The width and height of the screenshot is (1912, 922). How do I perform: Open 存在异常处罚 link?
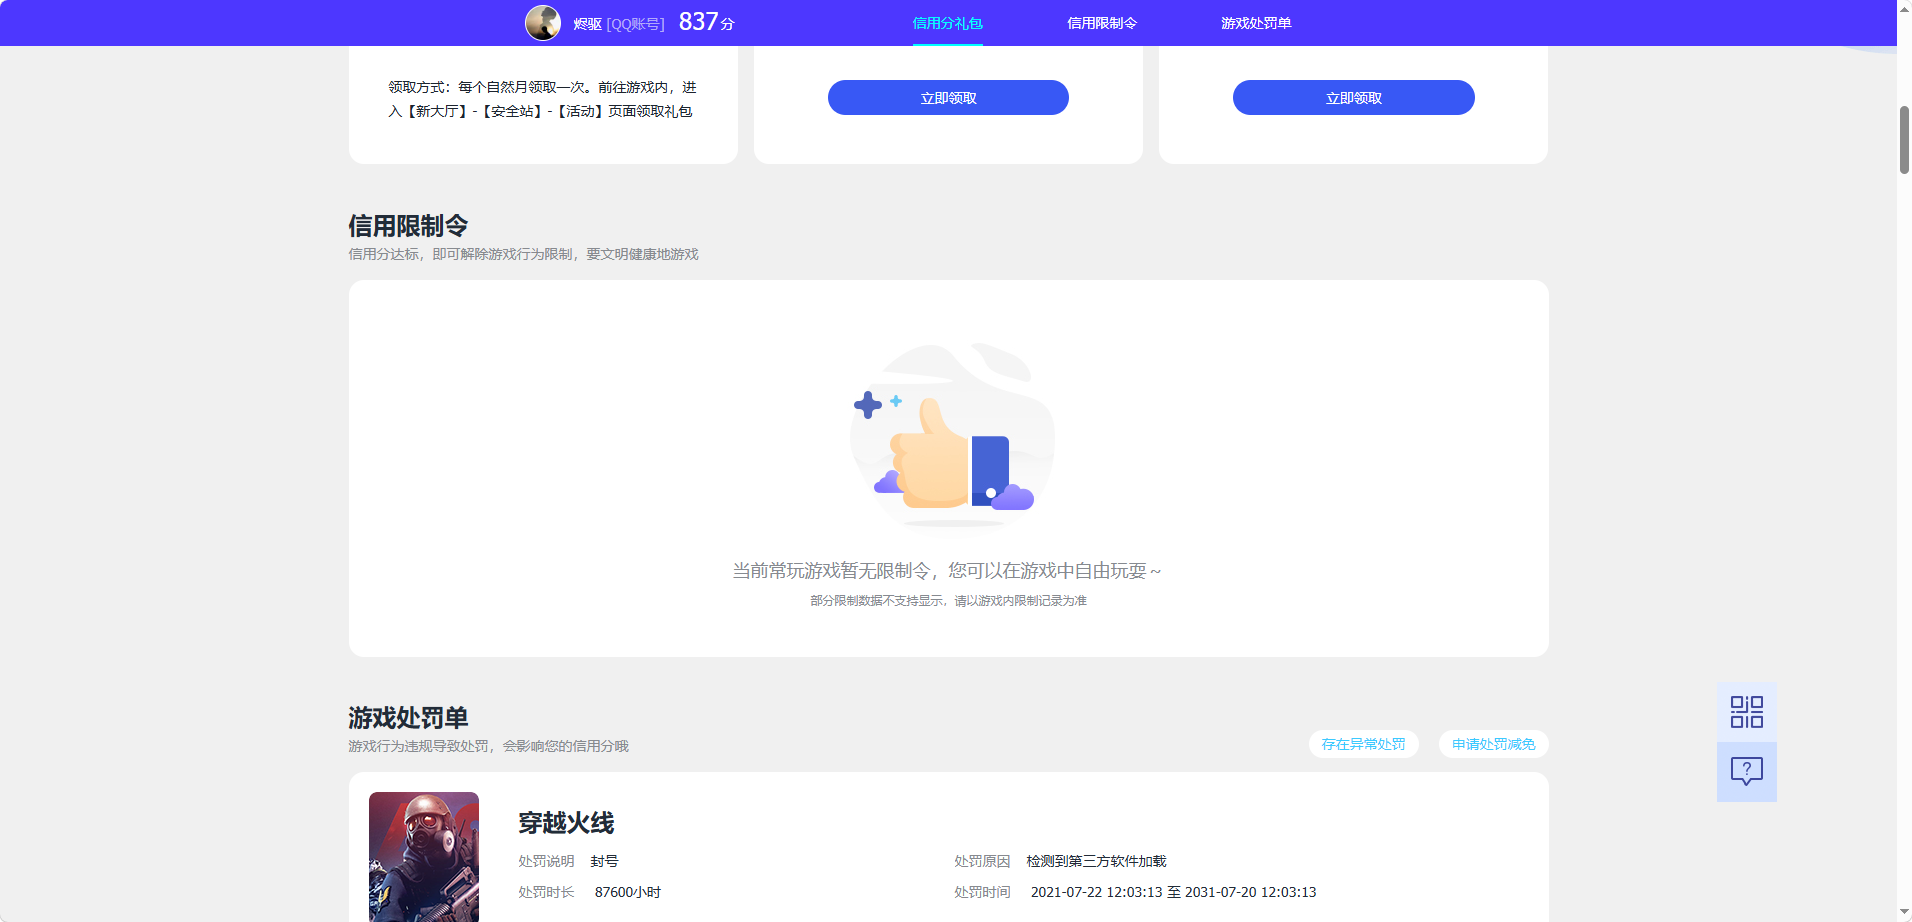click(1363, 744)
